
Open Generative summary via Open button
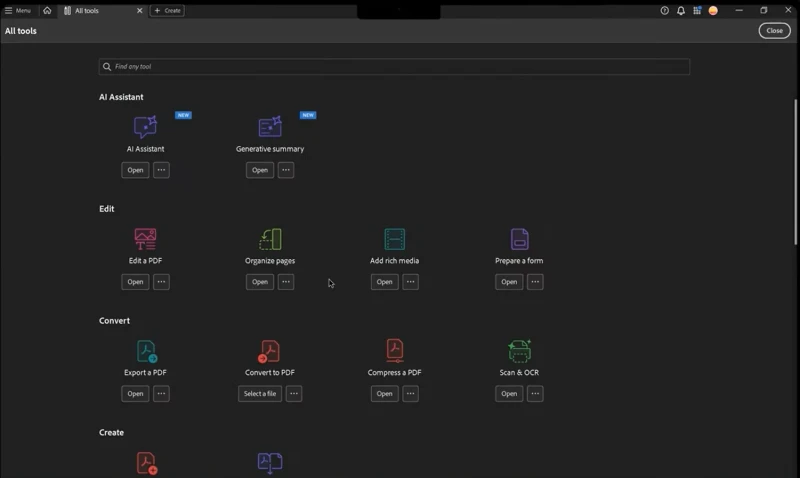coord(260,170)
